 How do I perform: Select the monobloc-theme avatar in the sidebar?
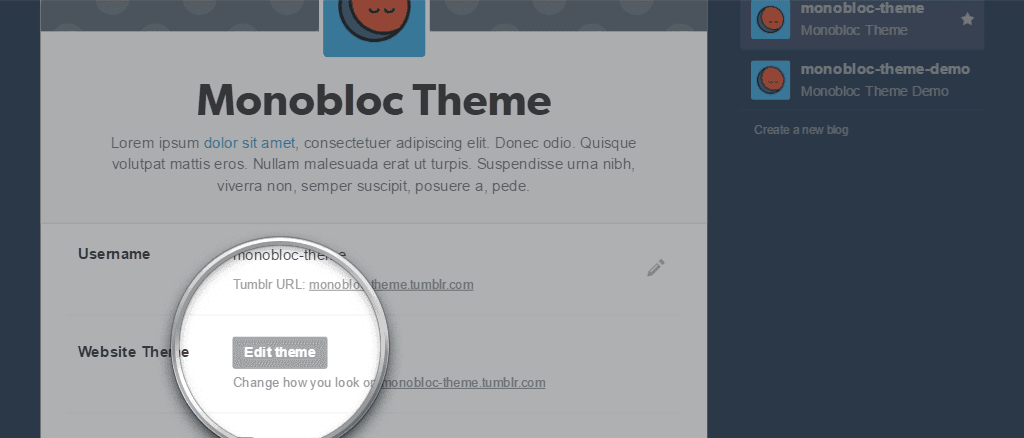click(770, 20)
